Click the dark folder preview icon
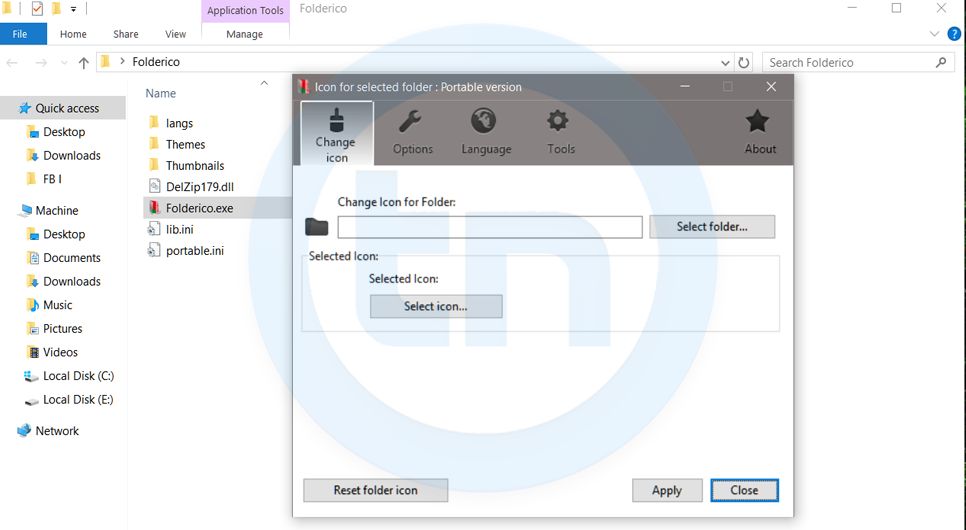This screenshot has height=530, width=966. pyautogui.click(x=317, y=227)
